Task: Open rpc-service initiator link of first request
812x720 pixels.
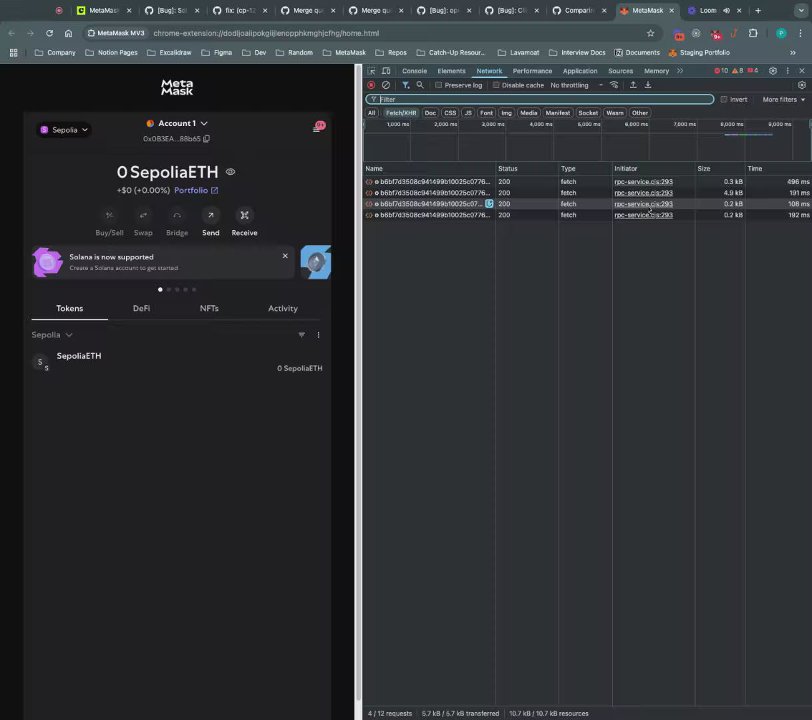Action: [643, 182]
